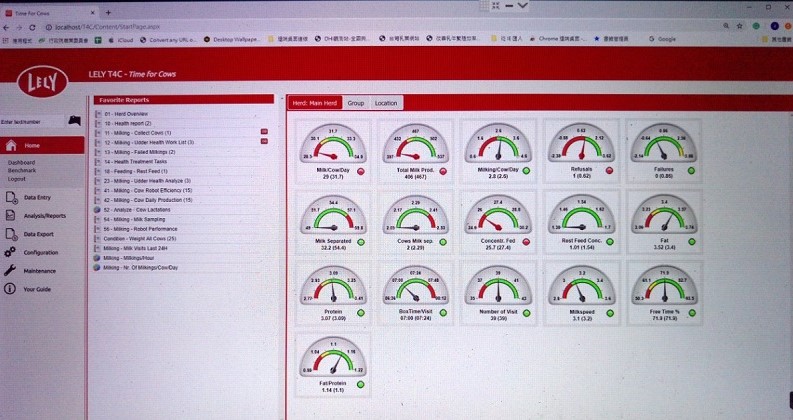
Task: Switch to the Group tab
Action: click(x=356, y=103)
